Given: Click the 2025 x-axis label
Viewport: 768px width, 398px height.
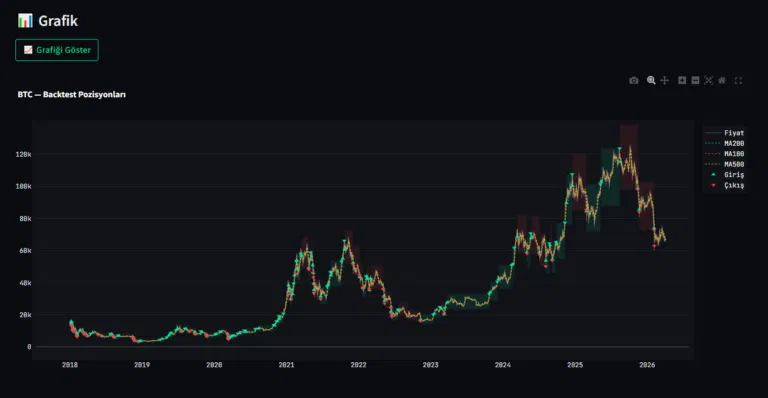Looking at the screenshot, I should click(x=575, y=365).
